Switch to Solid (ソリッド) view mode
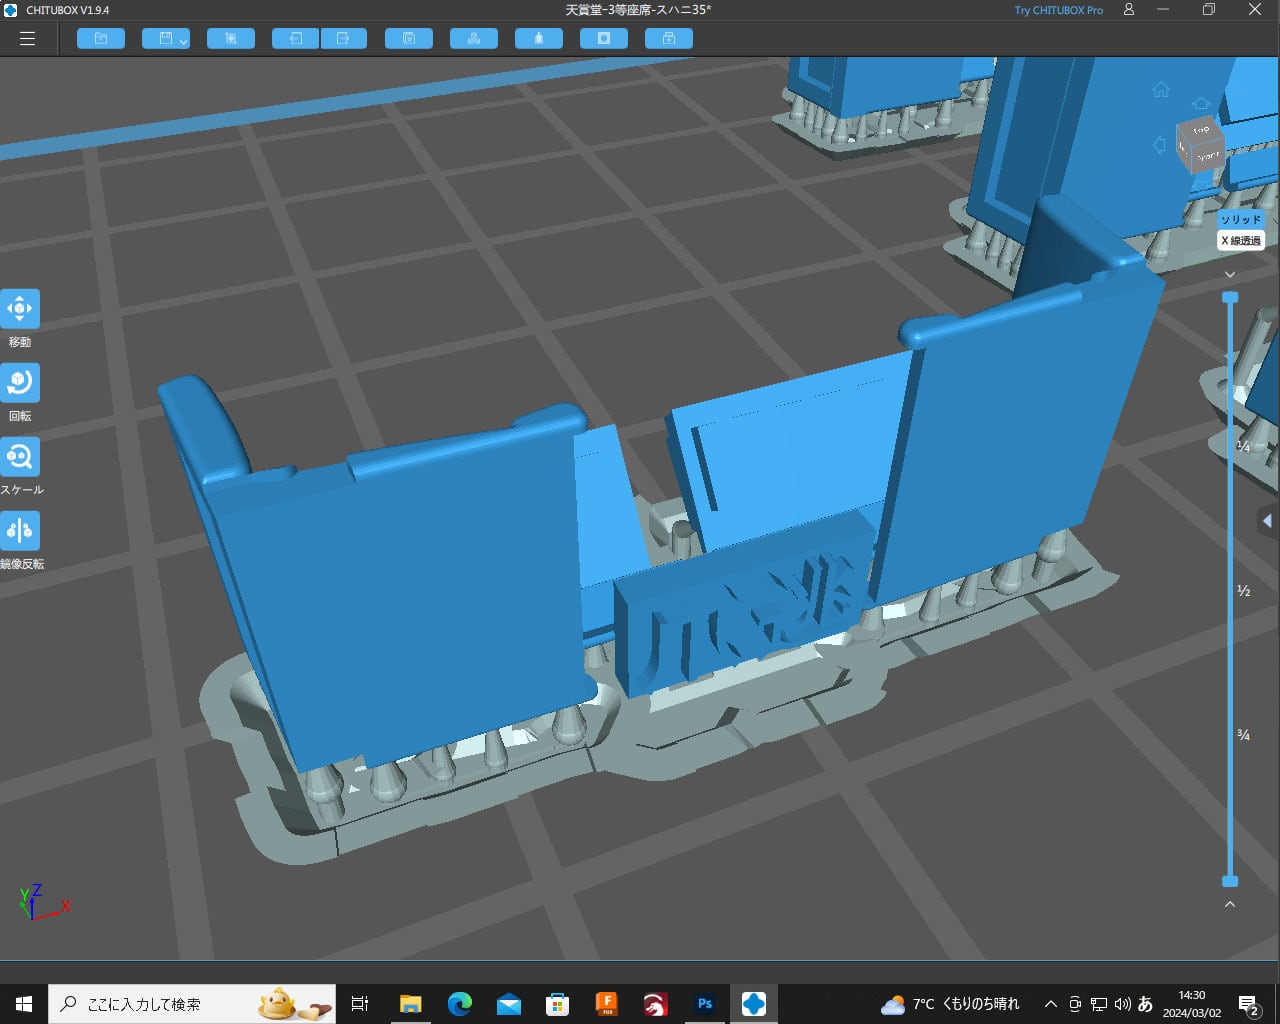This screenshot has height=1024, width=1280. pos(1241,220)
